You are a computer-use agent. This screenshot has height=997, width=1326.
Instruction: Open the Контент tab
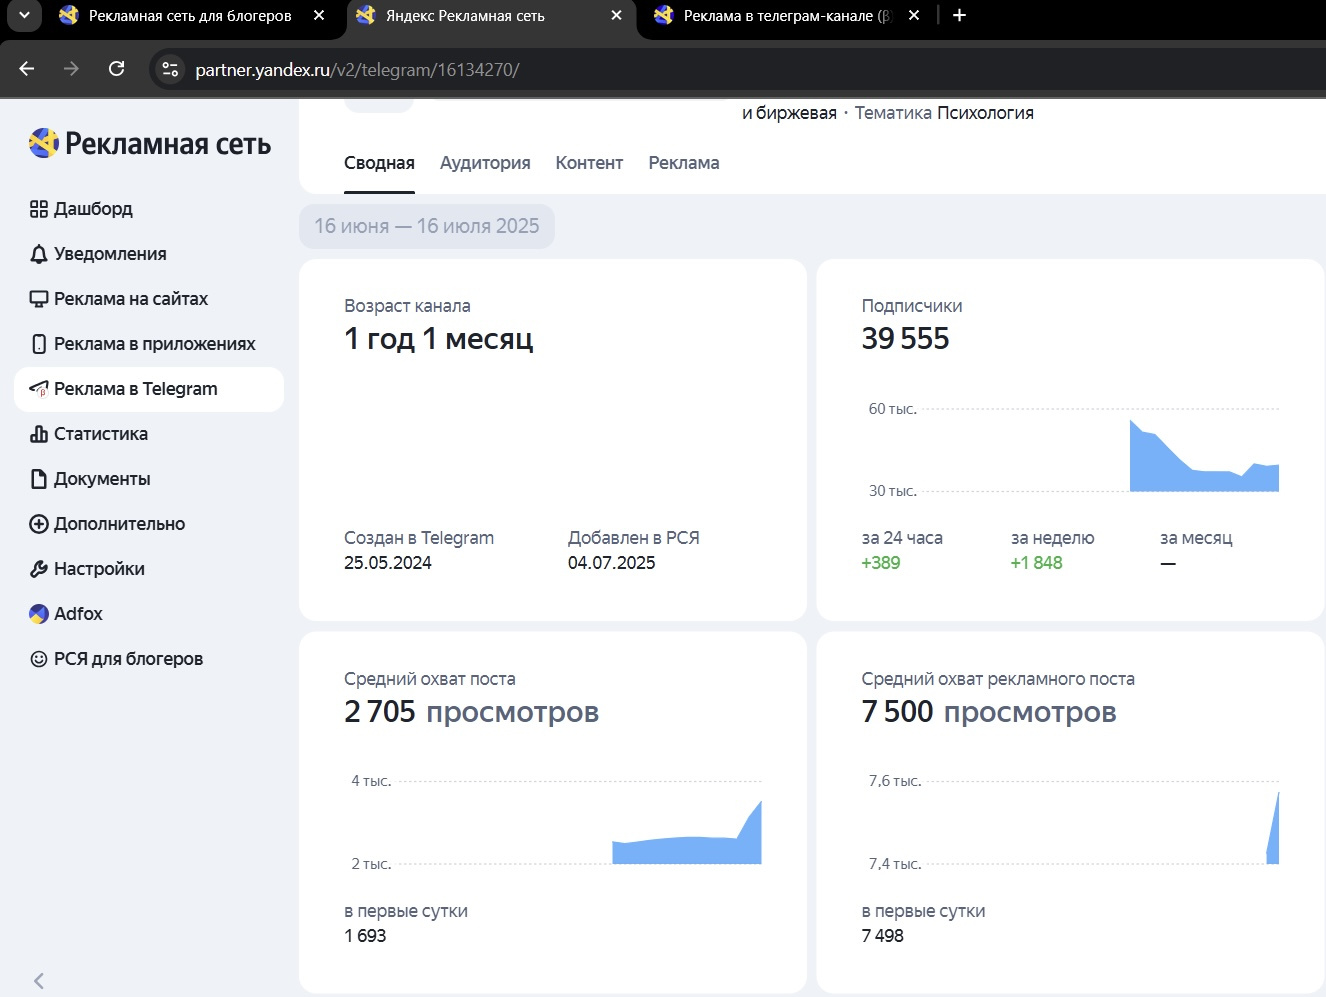click(x=589, y=163)
